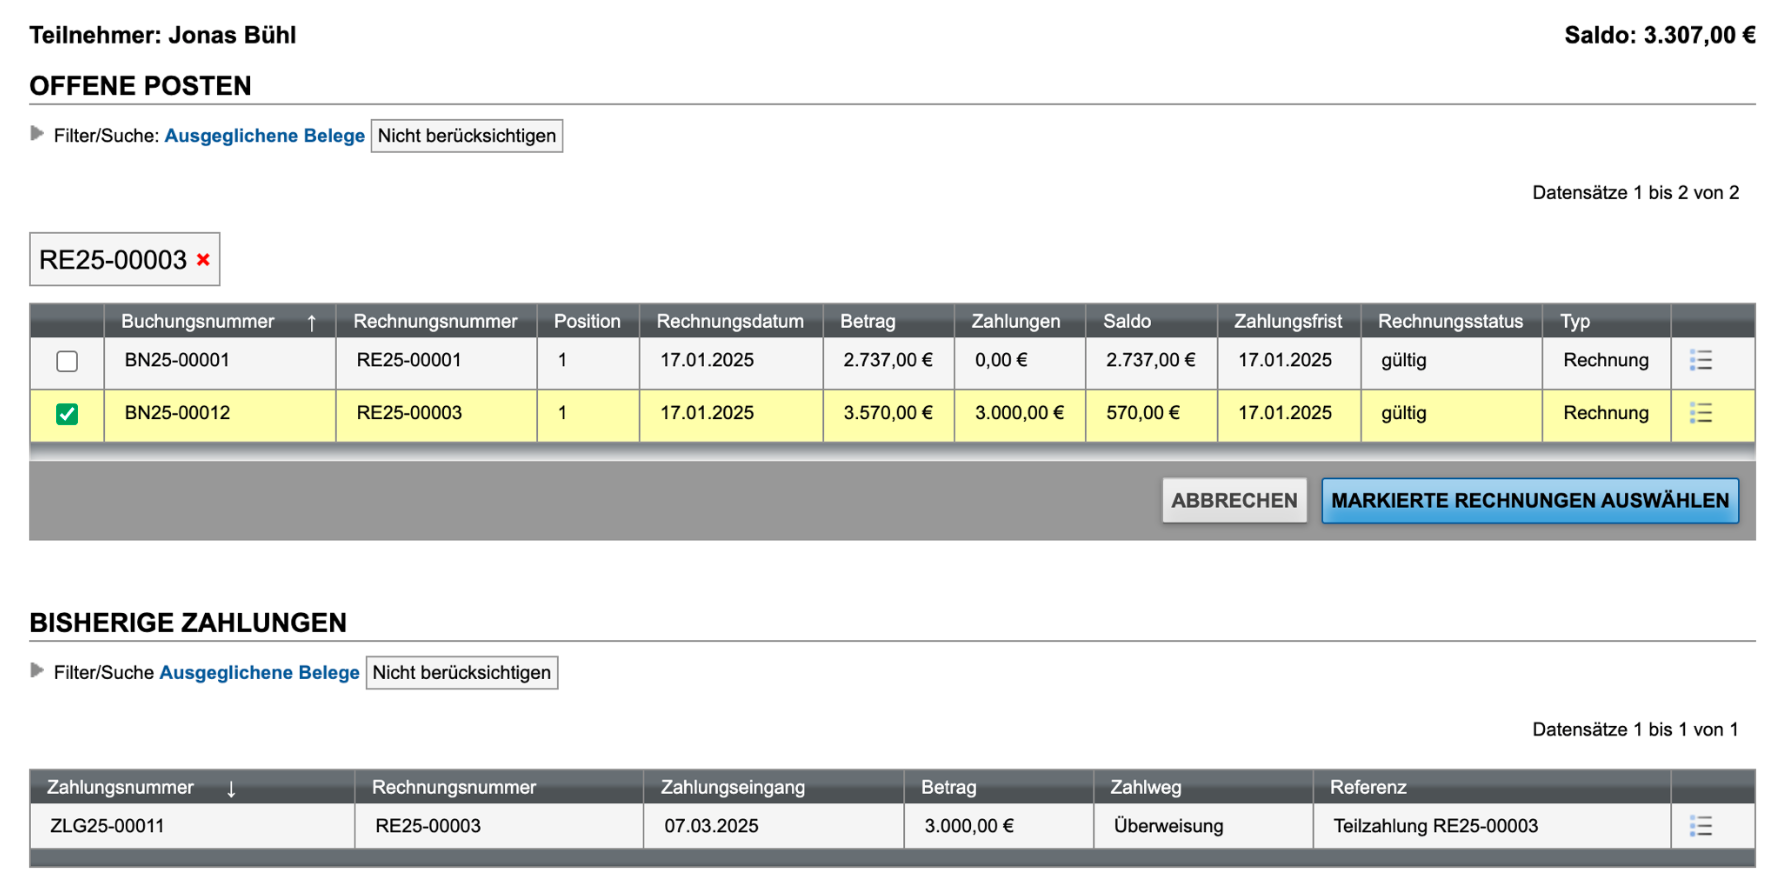
Task: Sort open items by Saldo column header
Action: pos(1127,322)
